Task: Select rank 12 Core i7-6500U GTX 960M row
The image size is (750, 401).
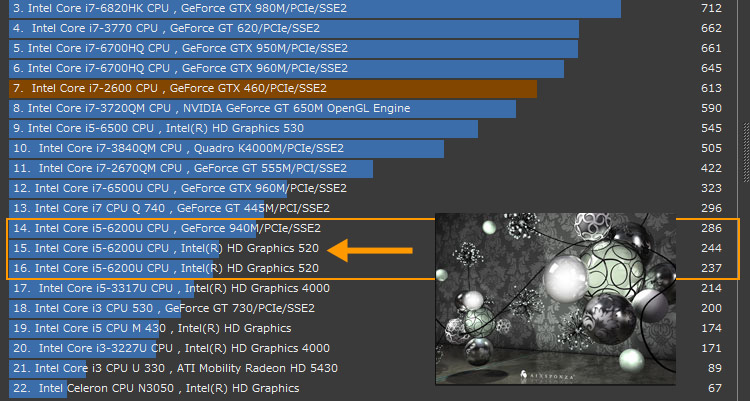Action: (180, 188)
